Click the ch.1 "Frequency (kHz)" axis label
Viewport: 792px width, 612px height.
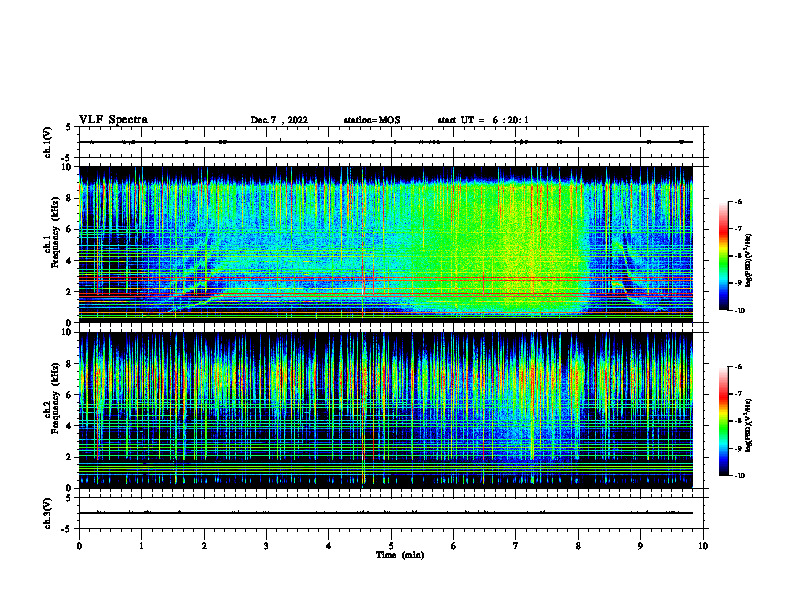[55, 232]
